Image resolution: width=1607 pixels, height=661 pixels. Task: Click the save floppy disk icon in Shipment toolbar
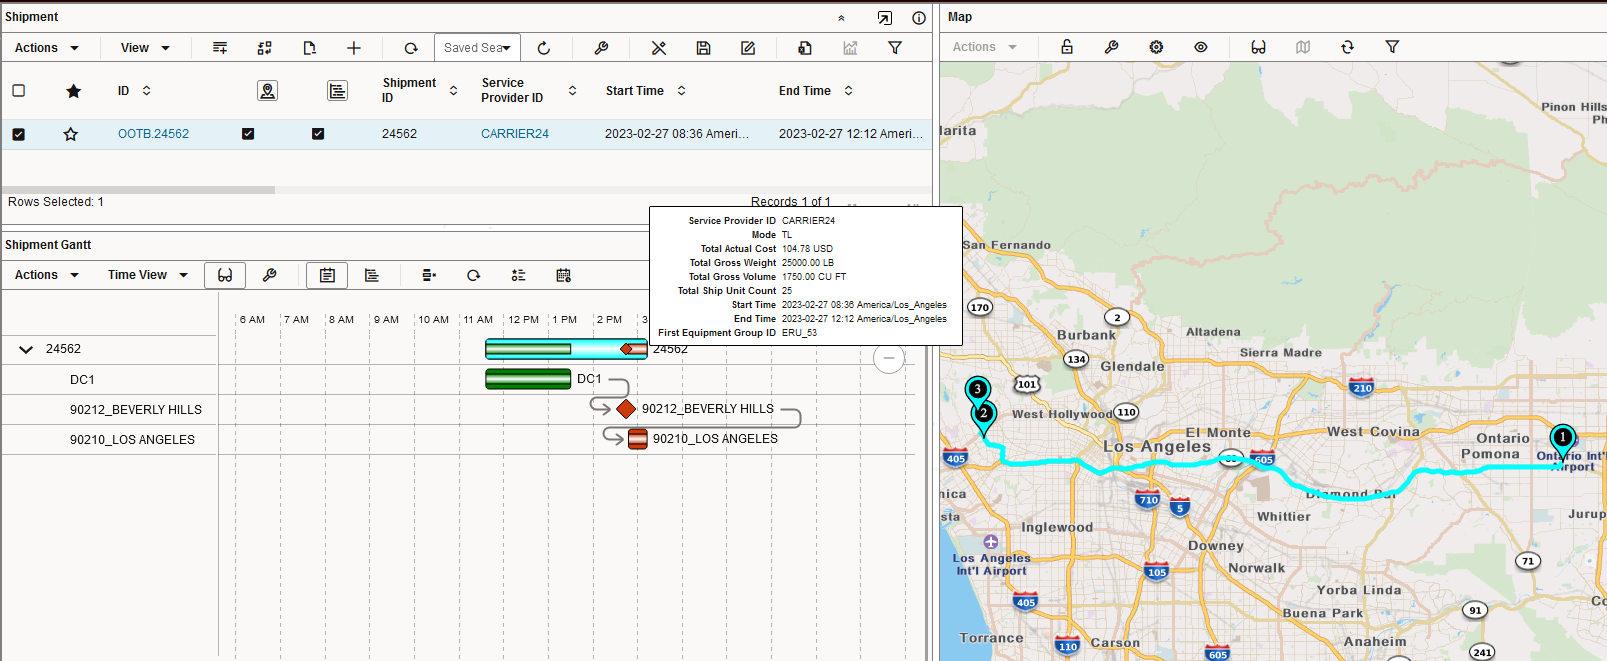tap(704, 48)
